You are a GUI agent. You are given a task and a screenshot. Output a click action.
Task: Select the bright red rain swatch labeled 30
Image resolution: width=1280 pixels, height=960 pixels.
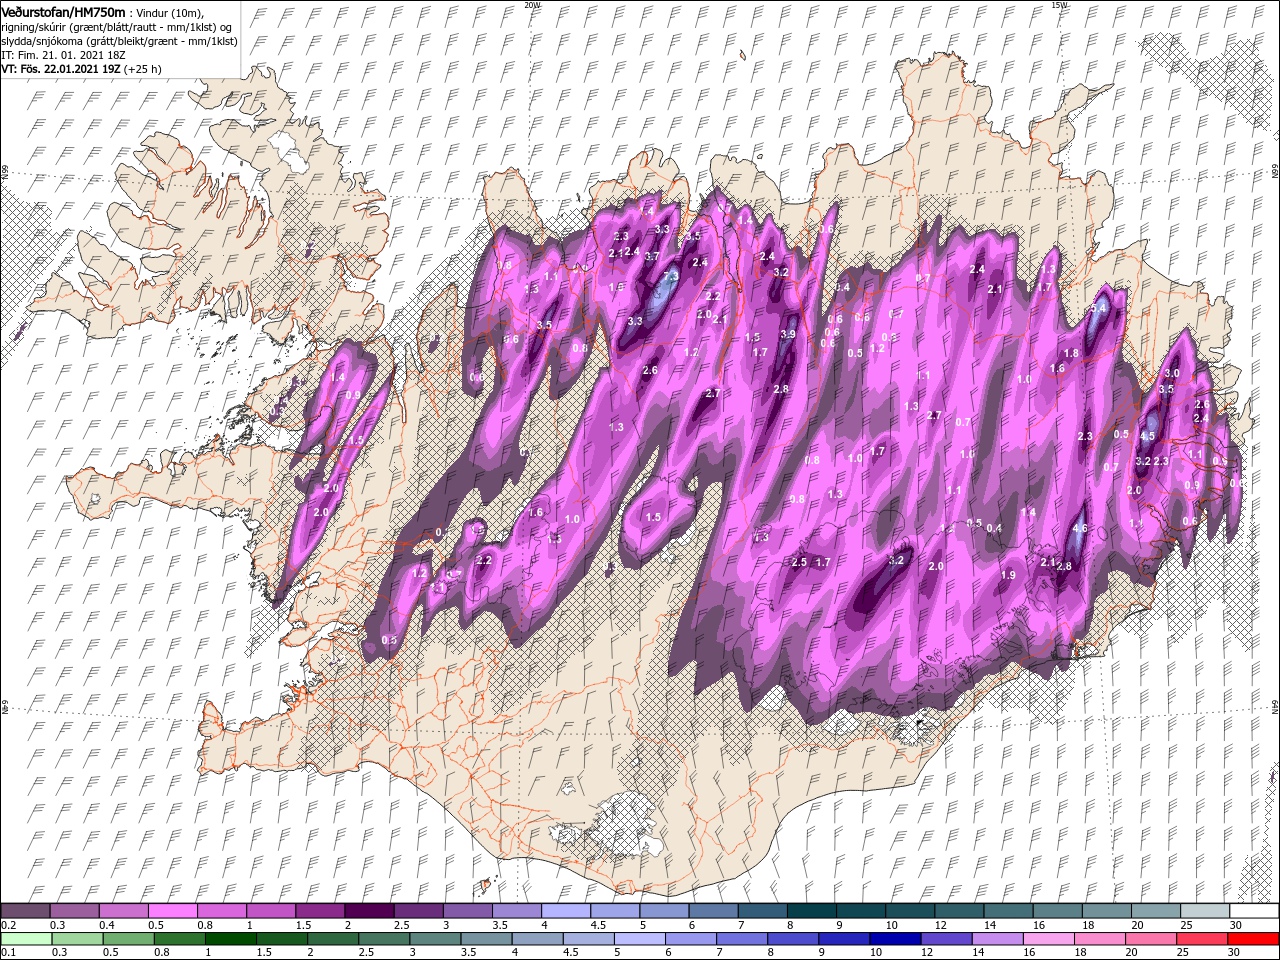1255,939
